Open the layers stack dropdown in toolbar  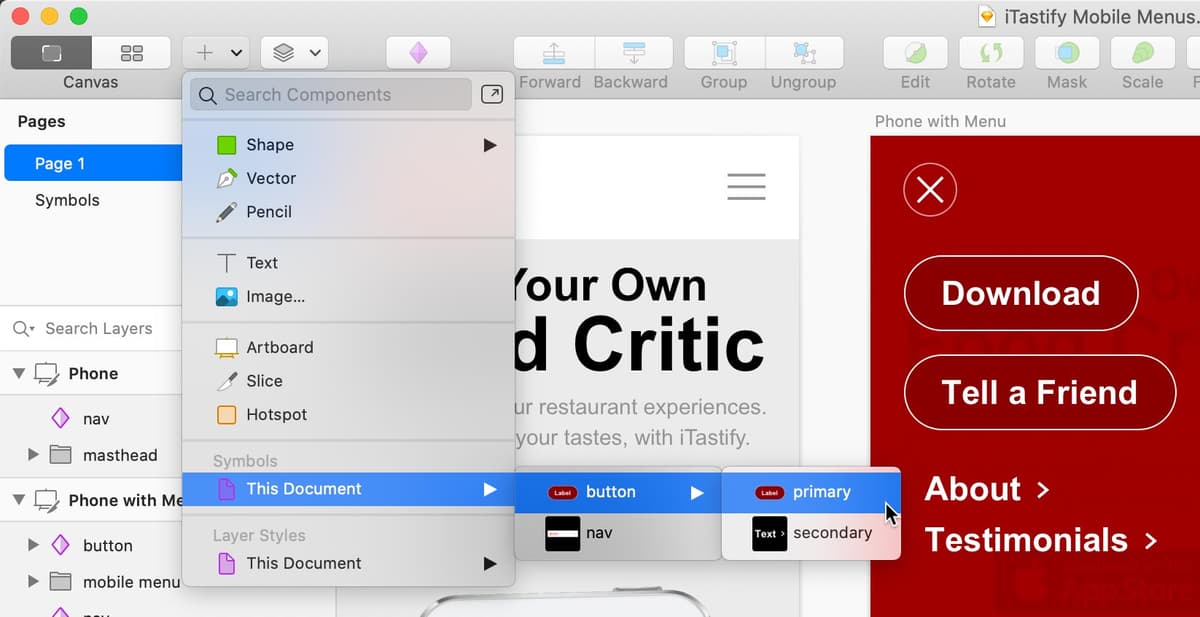point(294,53)
